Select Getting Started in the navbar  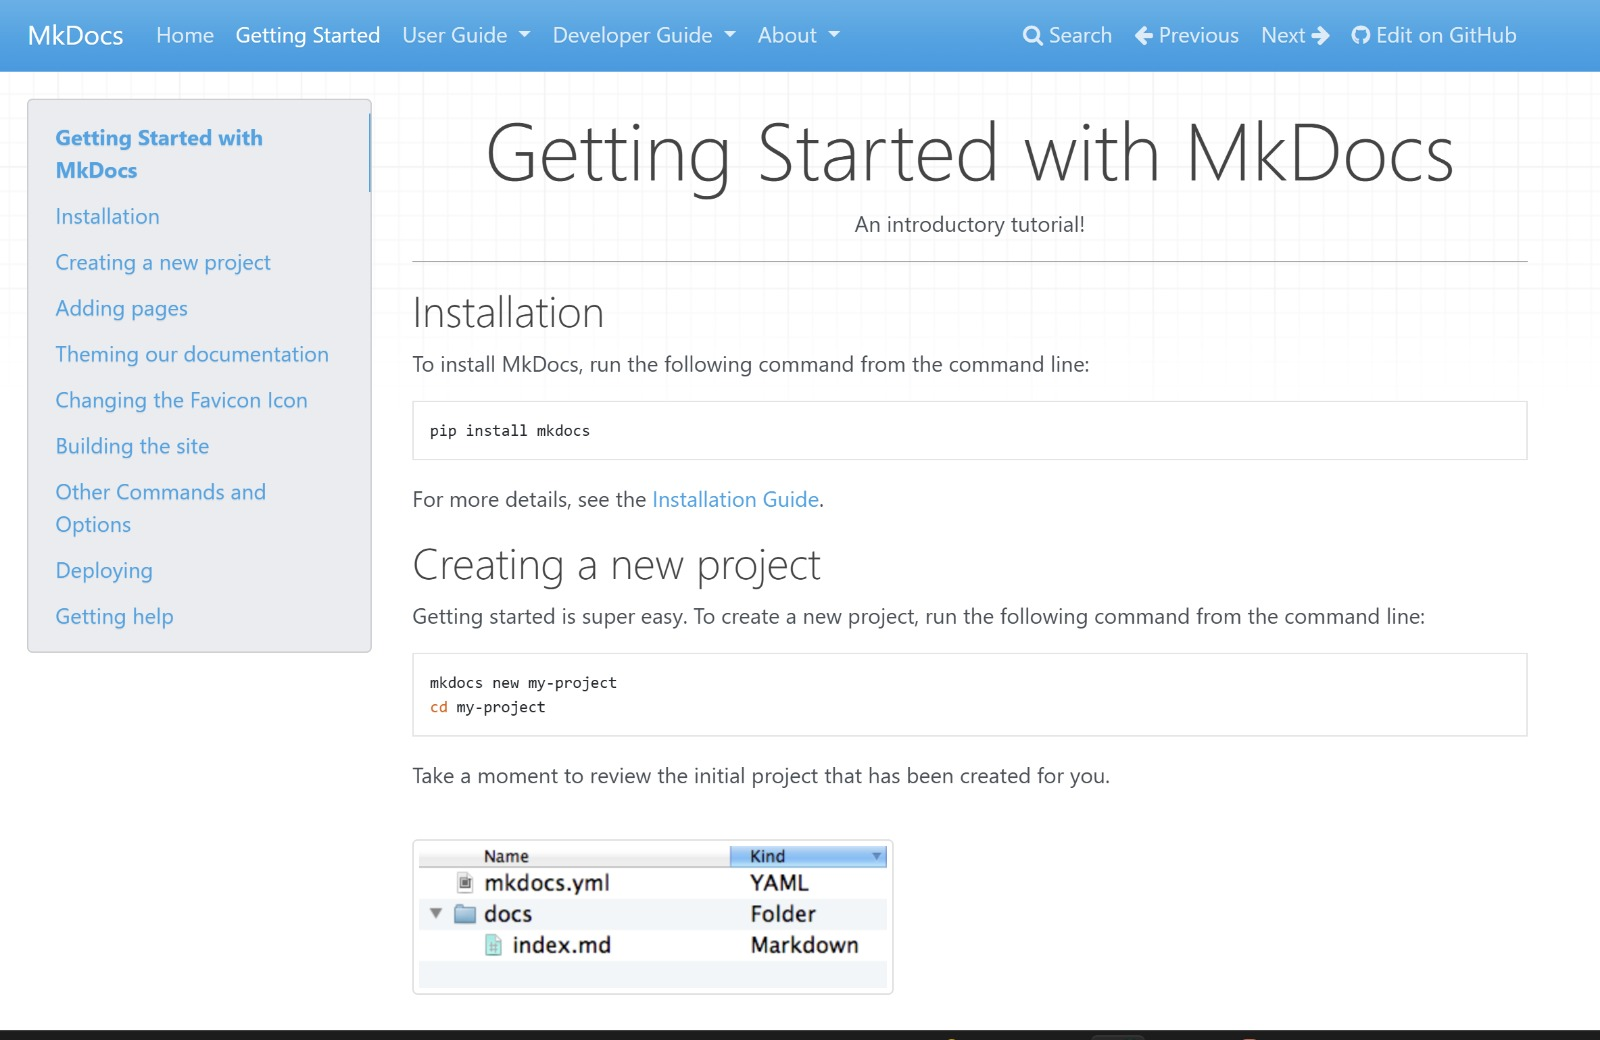308,36
